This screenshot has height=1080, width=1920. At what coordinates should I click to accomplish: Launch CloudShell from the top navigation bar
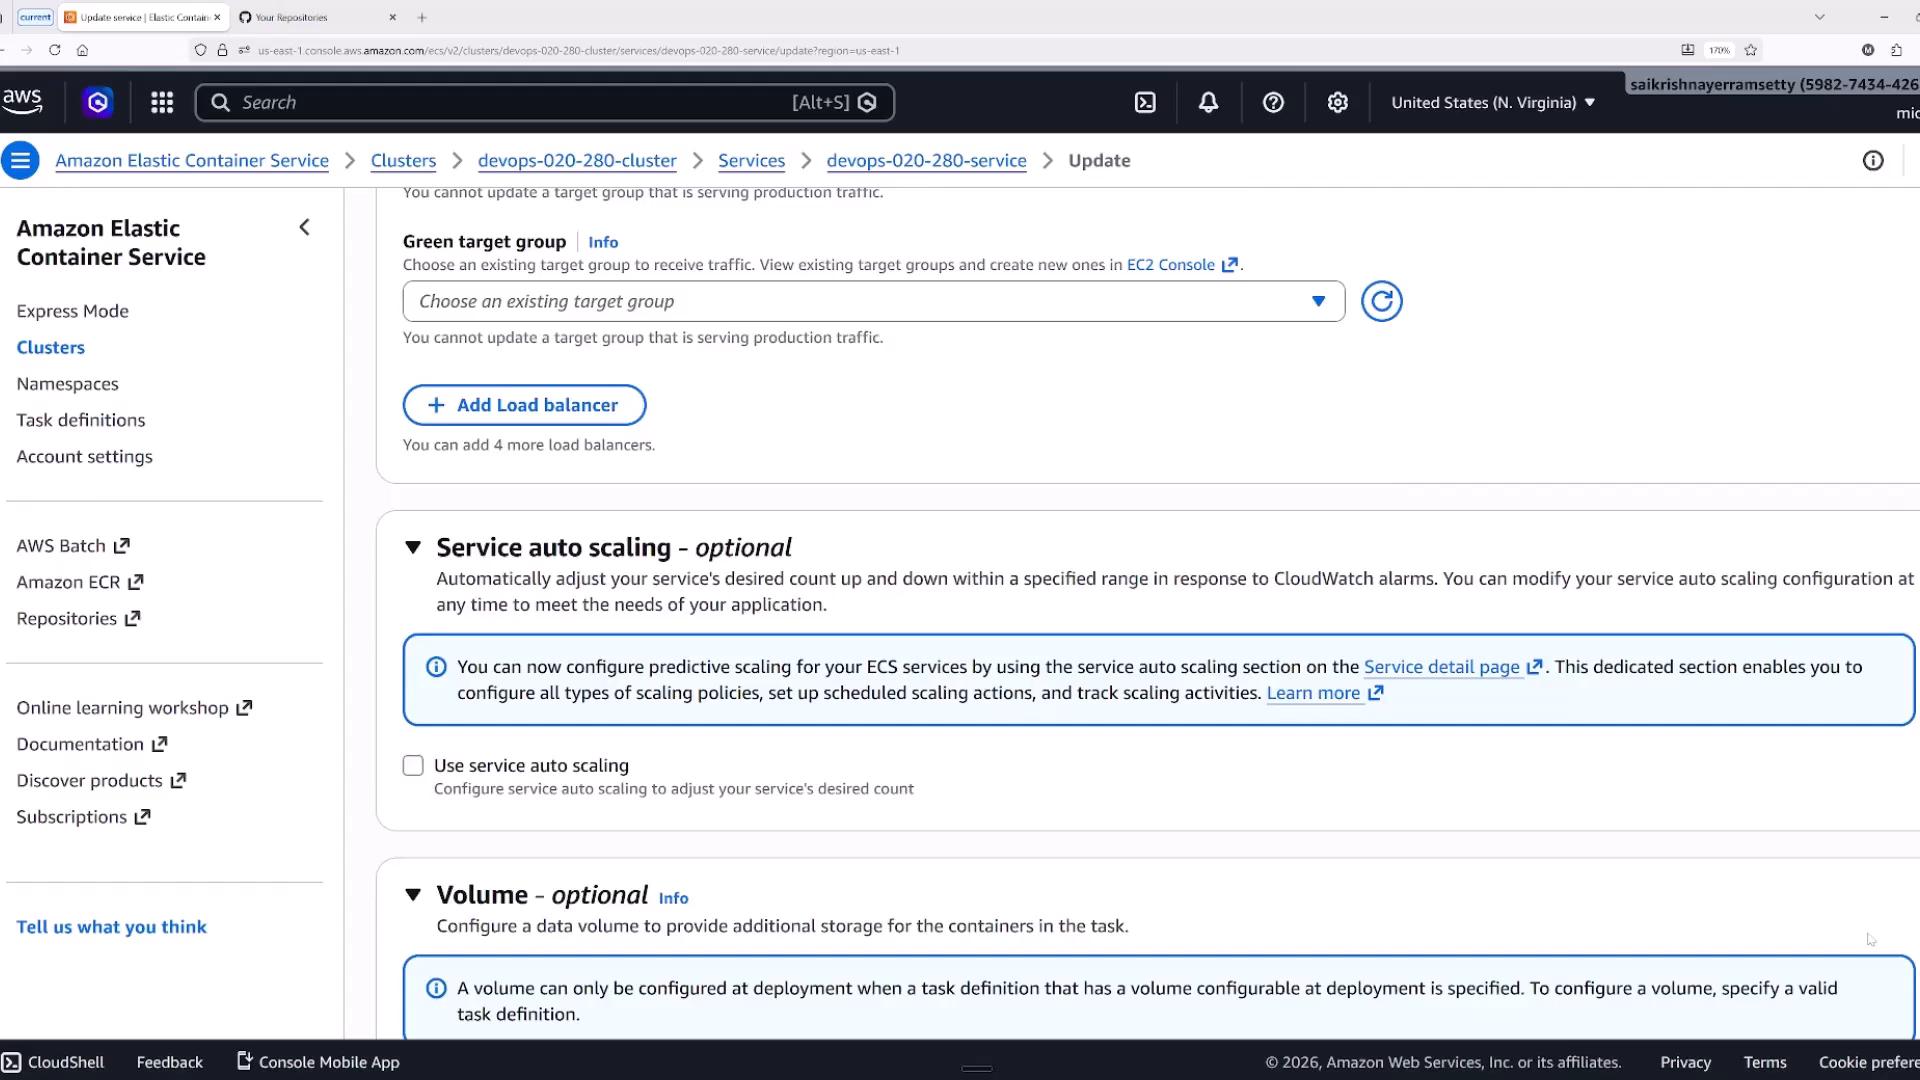click(x=1145, y=102)
